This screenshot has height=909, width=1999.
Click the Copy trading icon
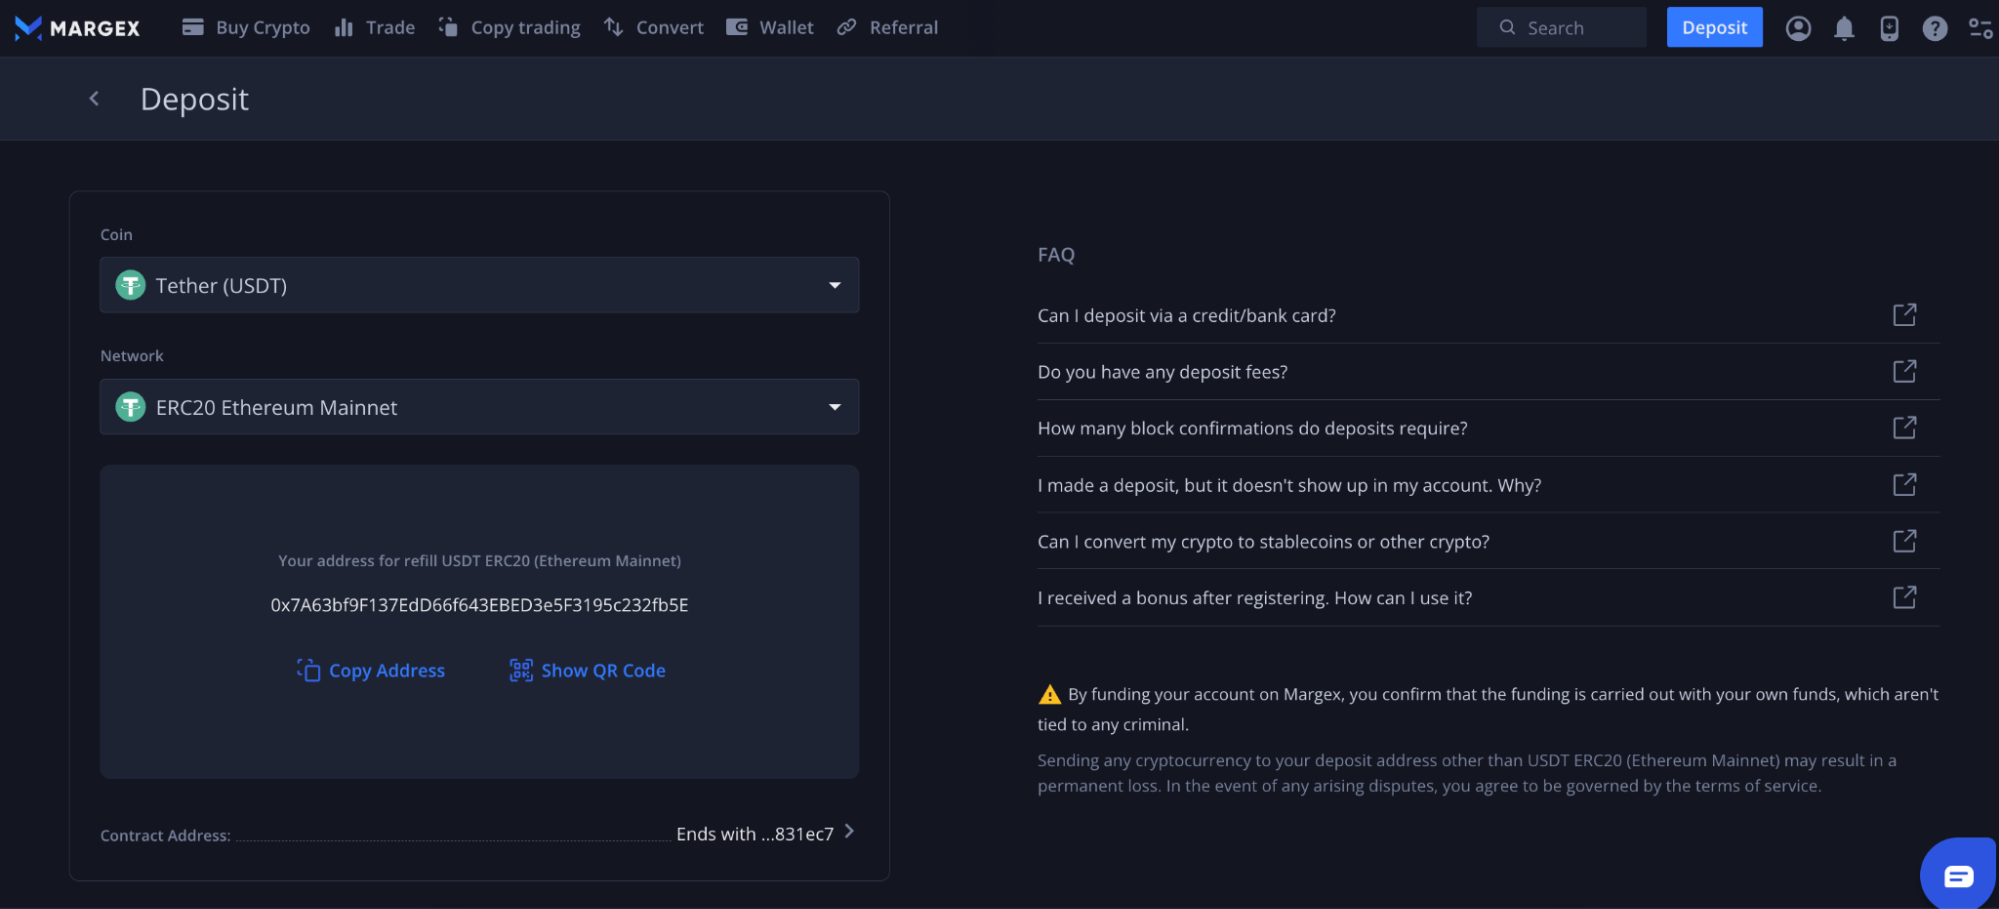[x=448, y=27]
